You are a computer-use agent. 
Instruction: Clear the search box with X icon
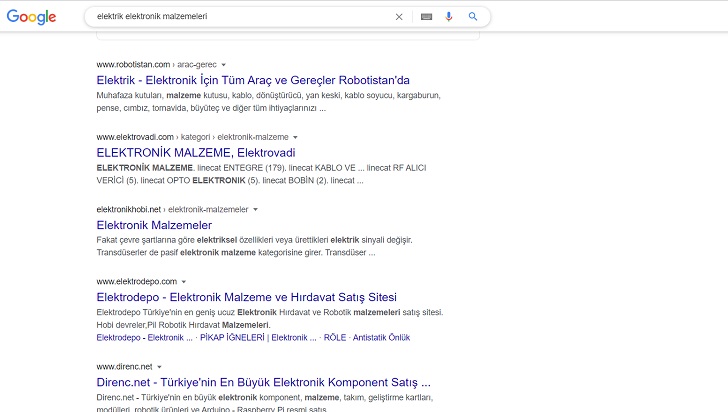pyautogui.click(x=399, y=17)
